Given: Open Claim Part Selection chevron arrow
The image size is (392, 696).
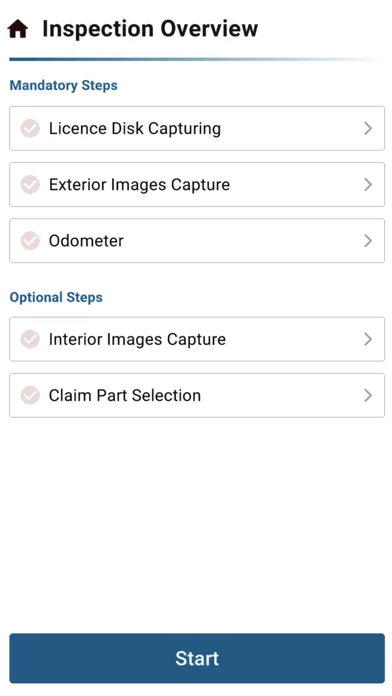Looking at the screenshot, I should click(368, 395).
